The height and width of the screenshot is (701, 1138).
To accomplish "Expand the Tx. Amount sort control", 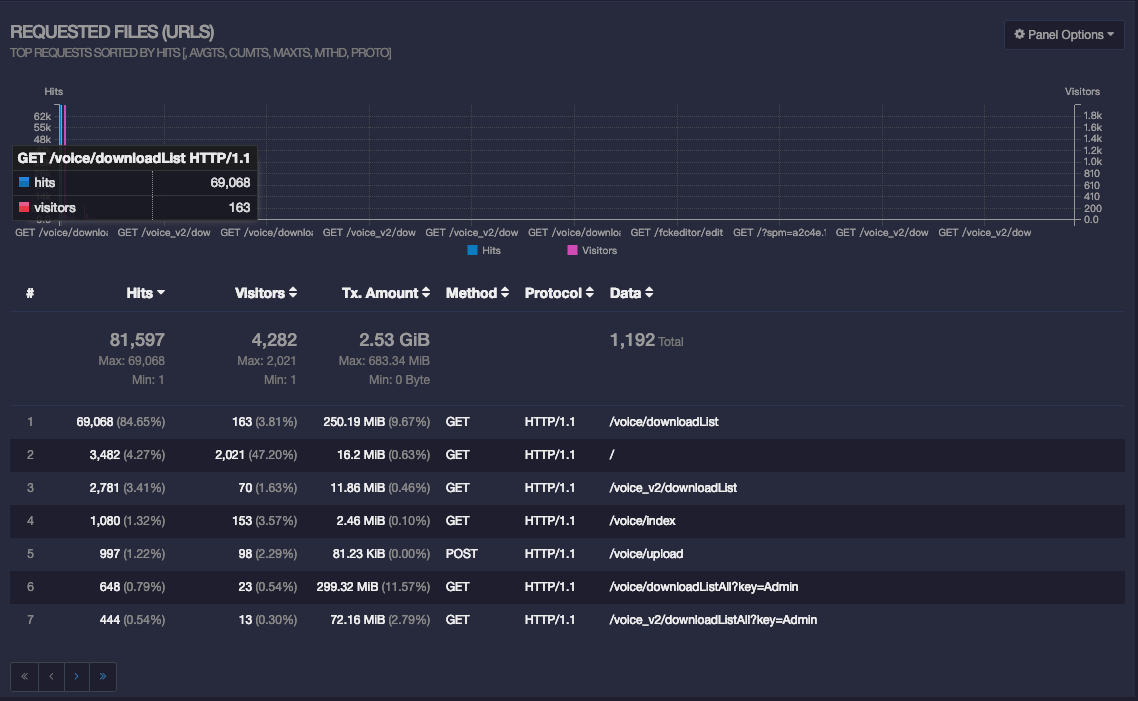I will coord(426,292).
